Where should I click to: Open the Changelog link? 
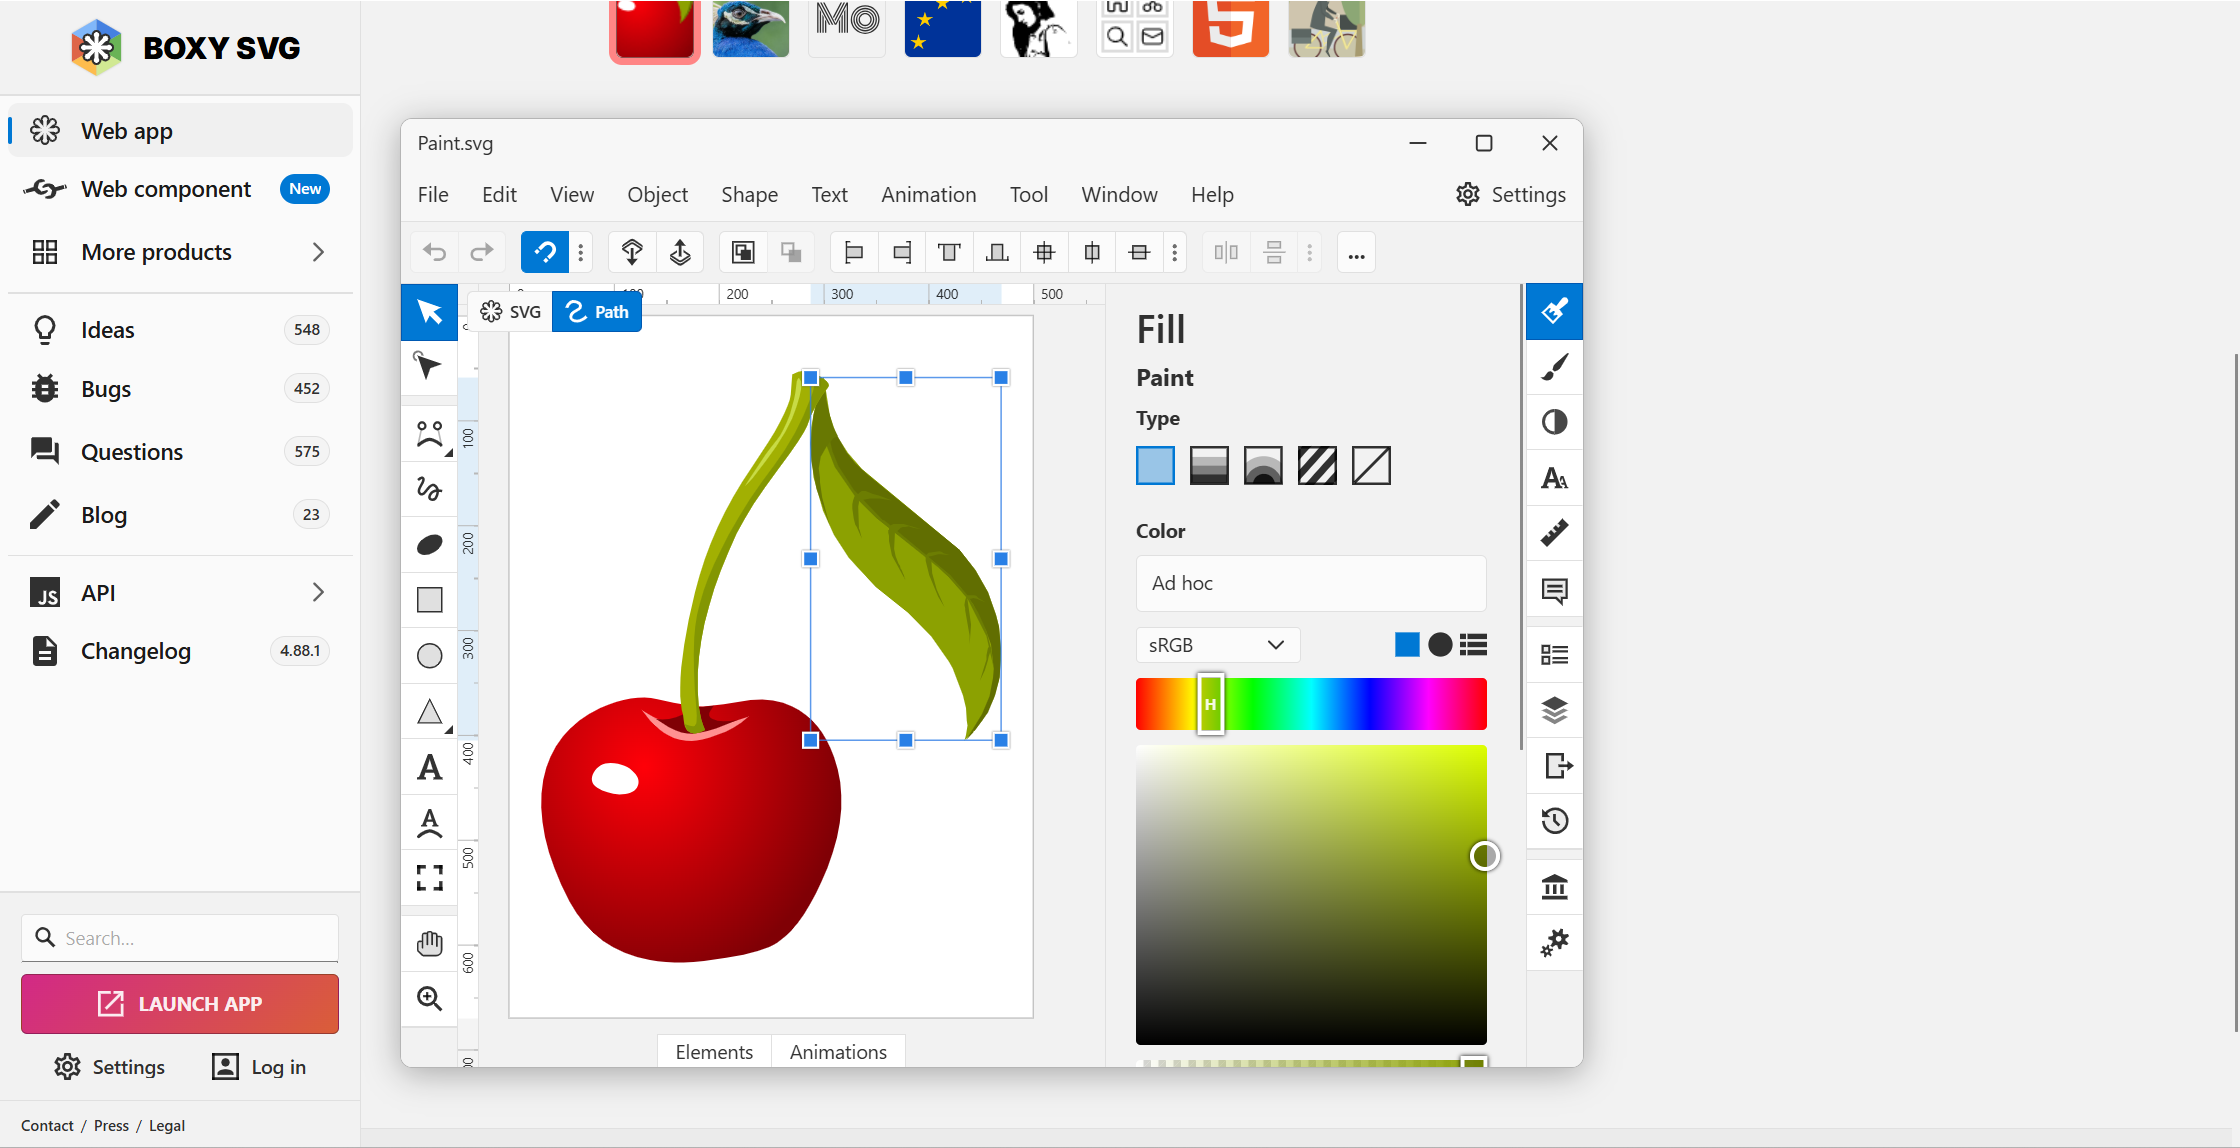(135, 651)
